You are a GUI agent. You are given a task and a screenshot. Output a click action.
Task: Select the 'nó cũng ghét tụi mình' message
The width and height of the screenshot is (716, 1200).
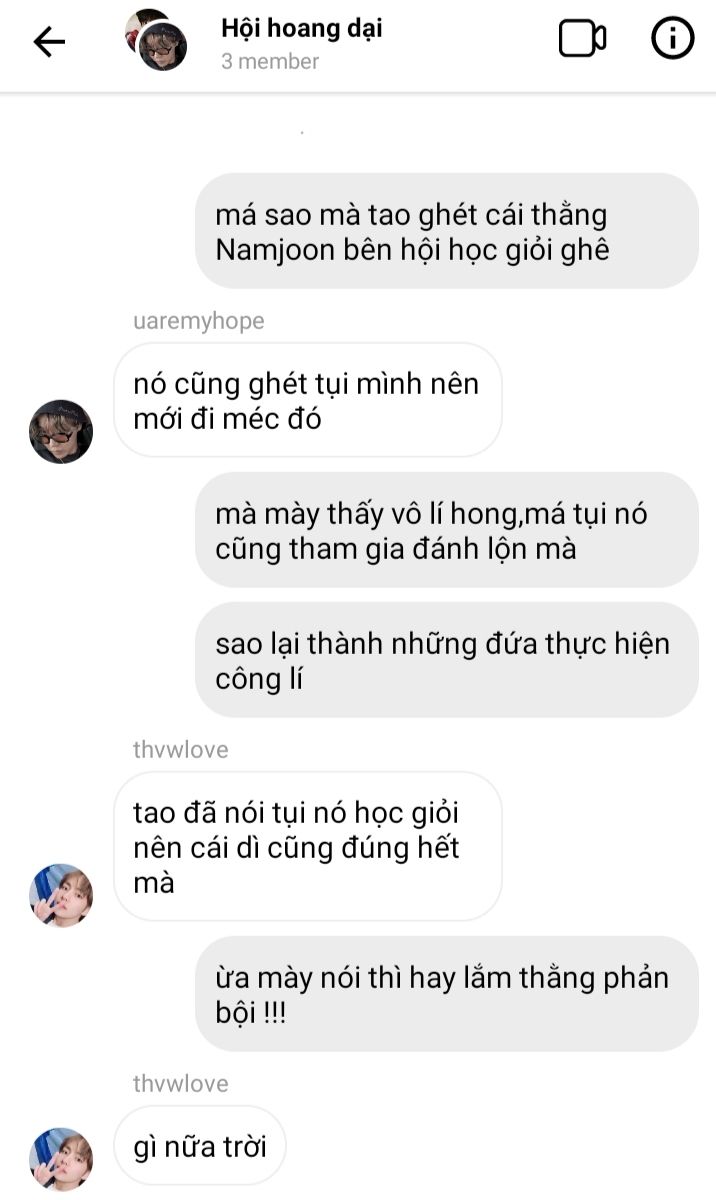point(307,400)
